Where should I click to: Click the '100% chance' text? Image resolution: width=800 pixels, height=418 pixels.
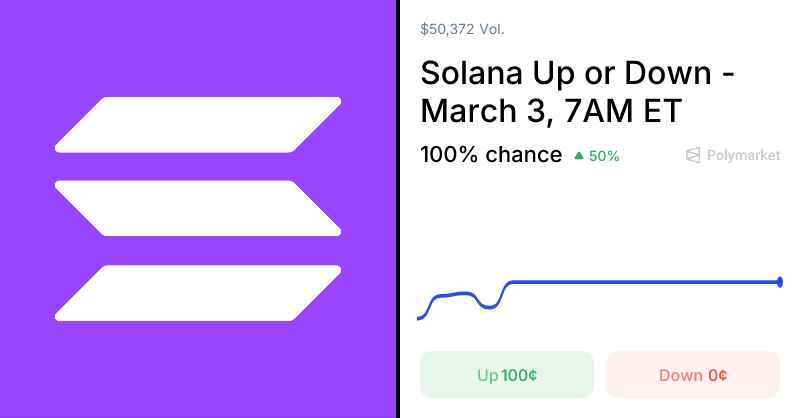[491, 155]
